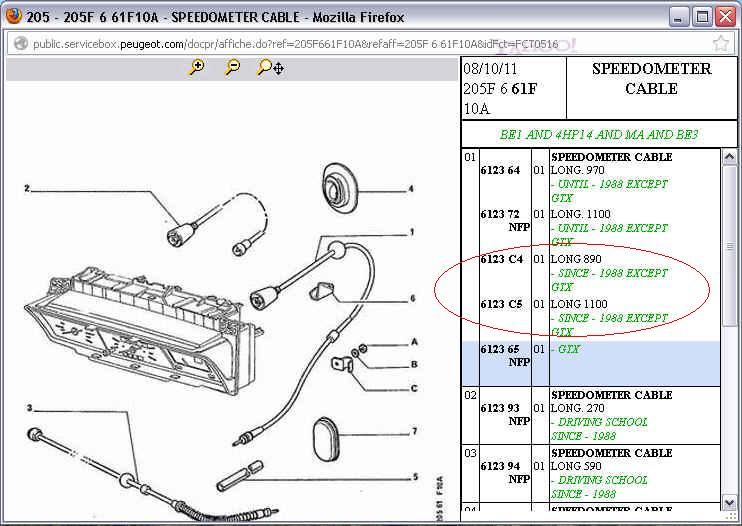Click callout letter A in the diagram
The width and height of the screenshot is (742, 526).
(x=415, y=342)
